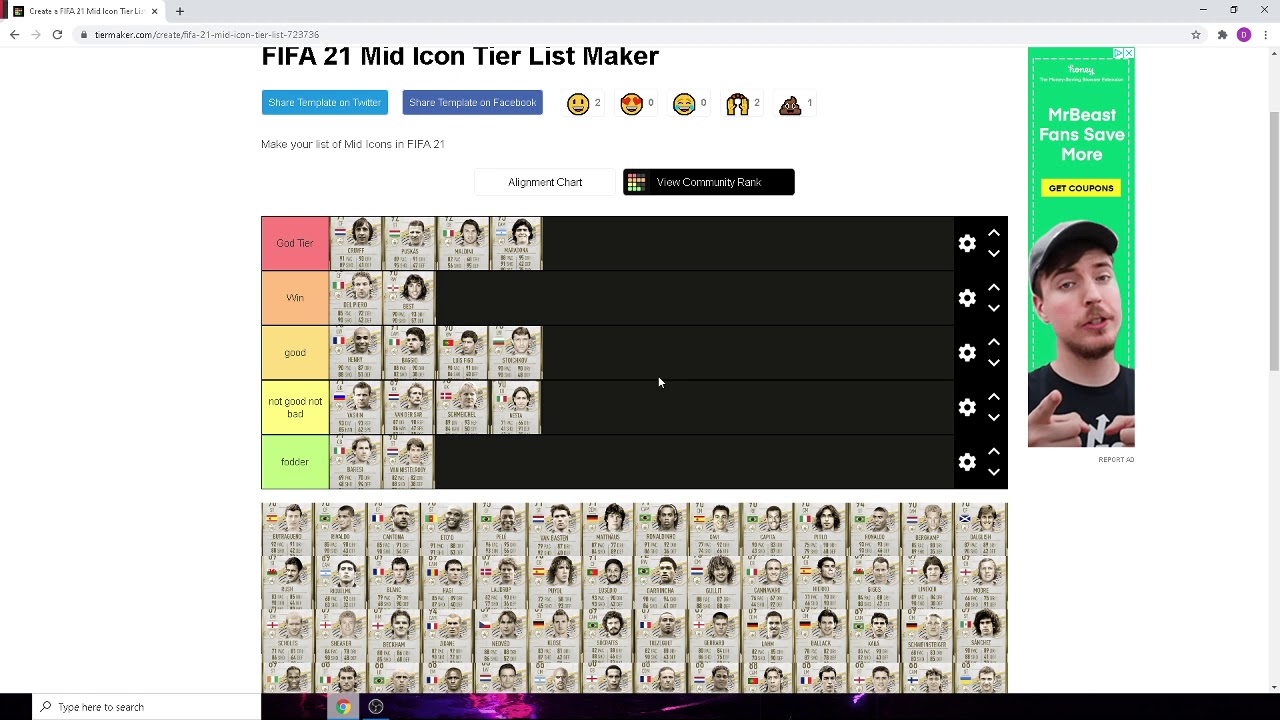Select the Henry card in good row

click(x=356, y=353)
